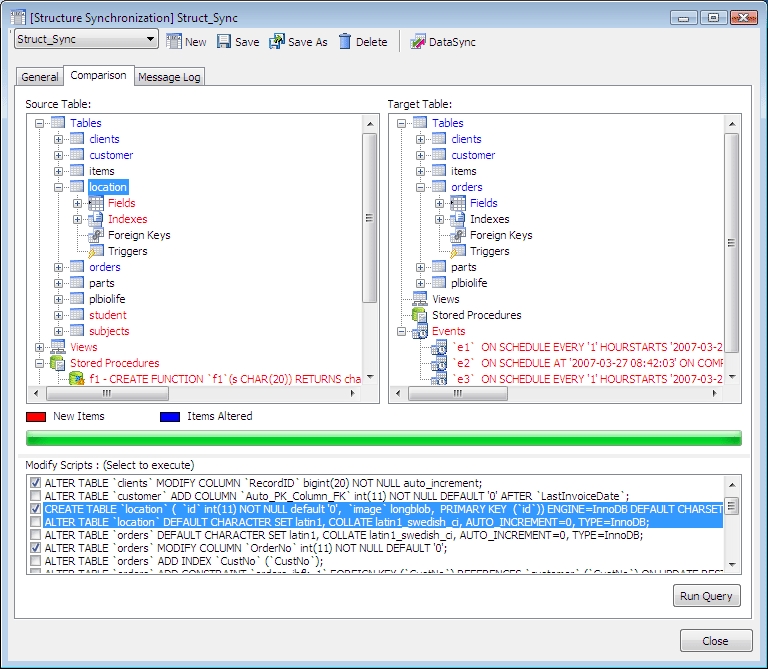
Task: Switch to the Message Log tab
Action: pyautogui.click(x=169, y=77)
